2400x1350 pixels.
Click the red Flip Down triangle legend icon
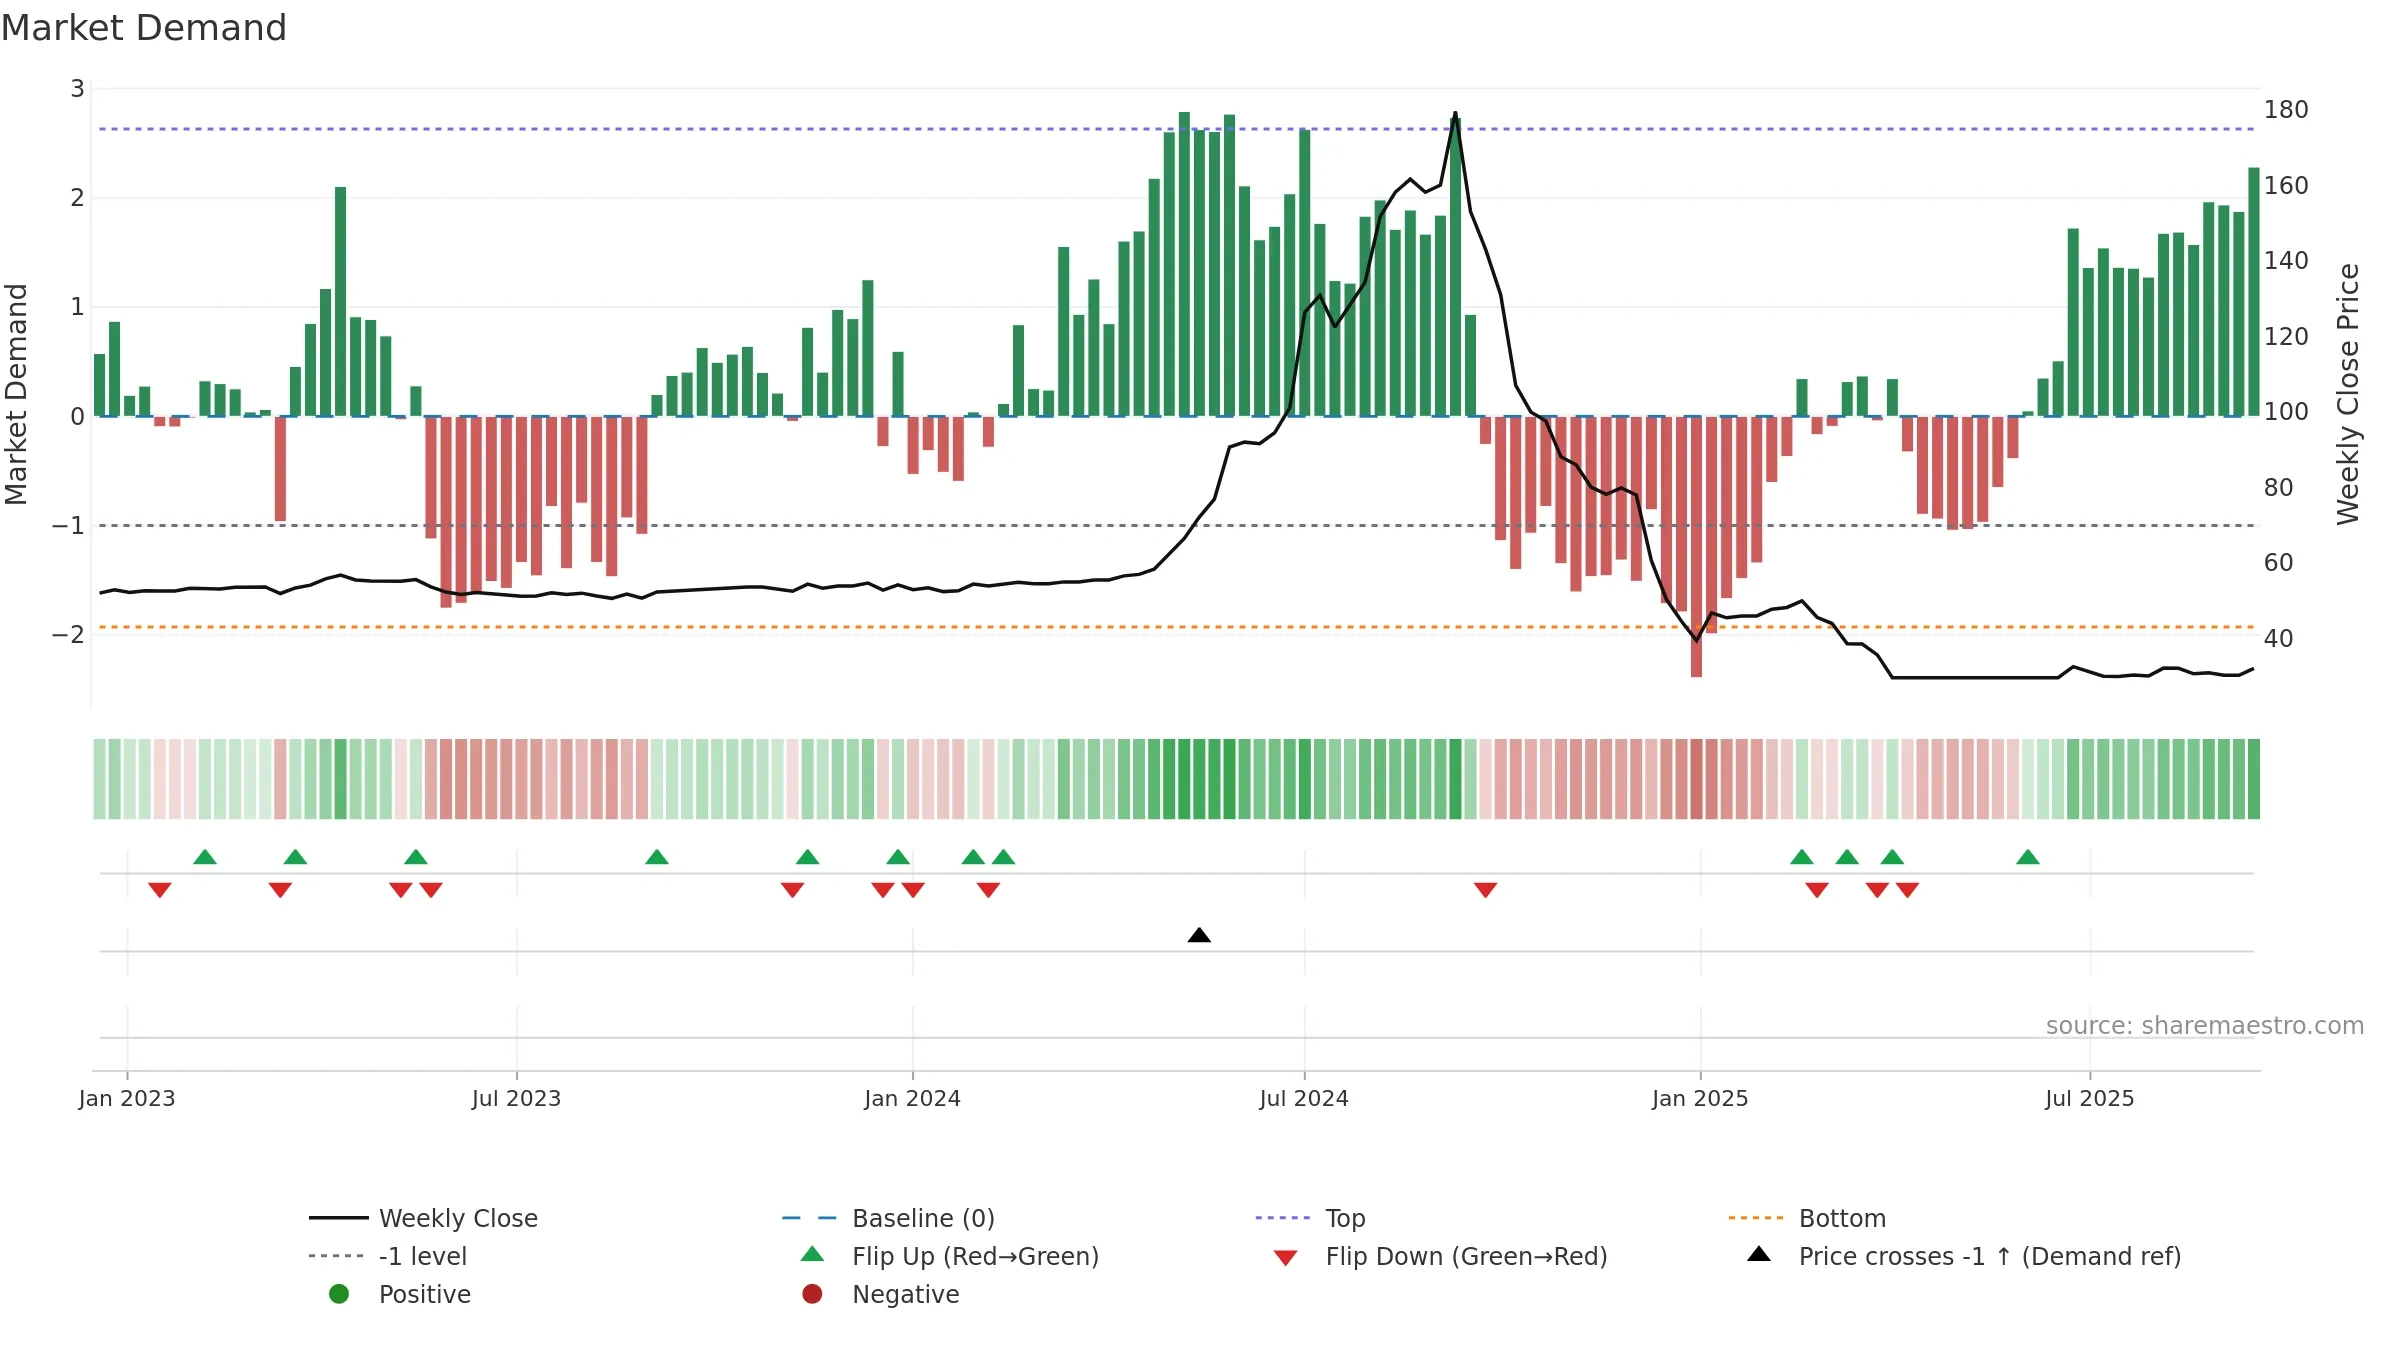[x=1286, y=1258]
